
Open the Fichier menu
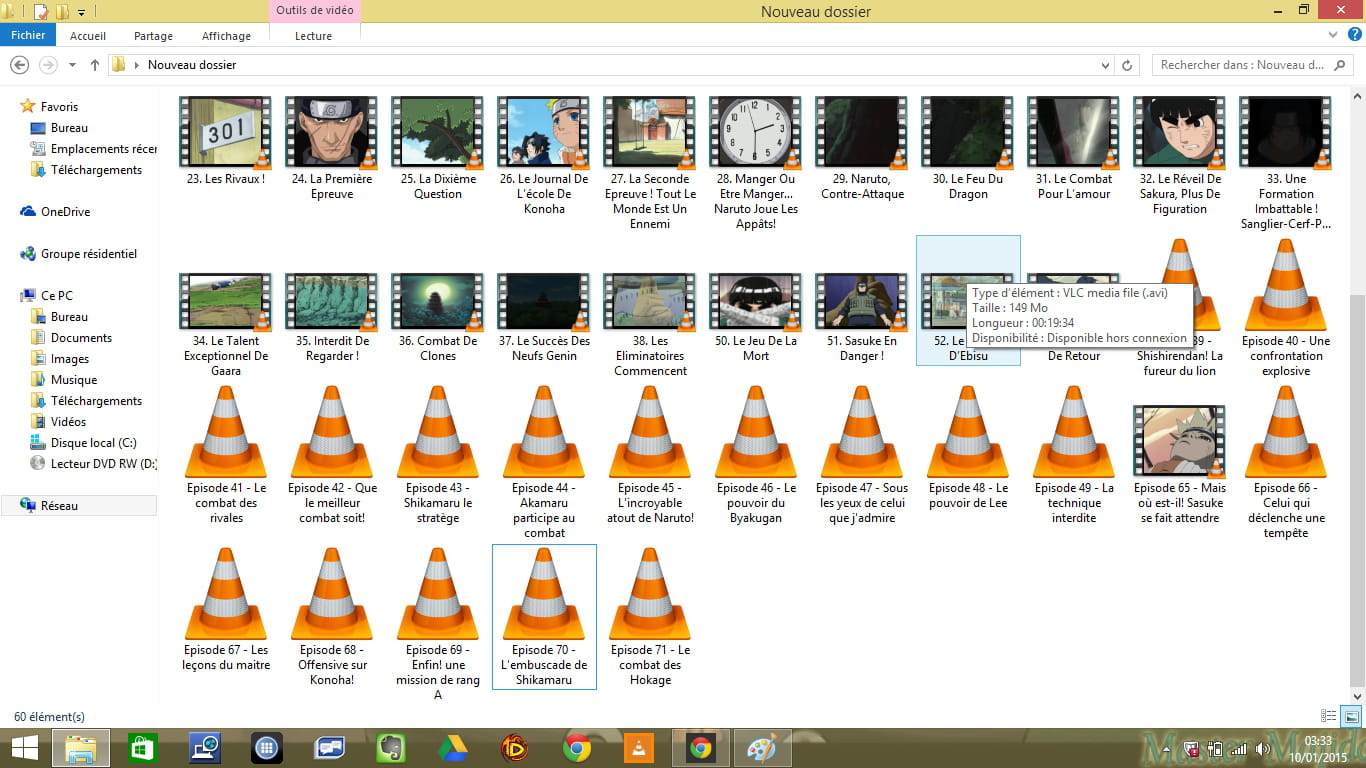28,35
